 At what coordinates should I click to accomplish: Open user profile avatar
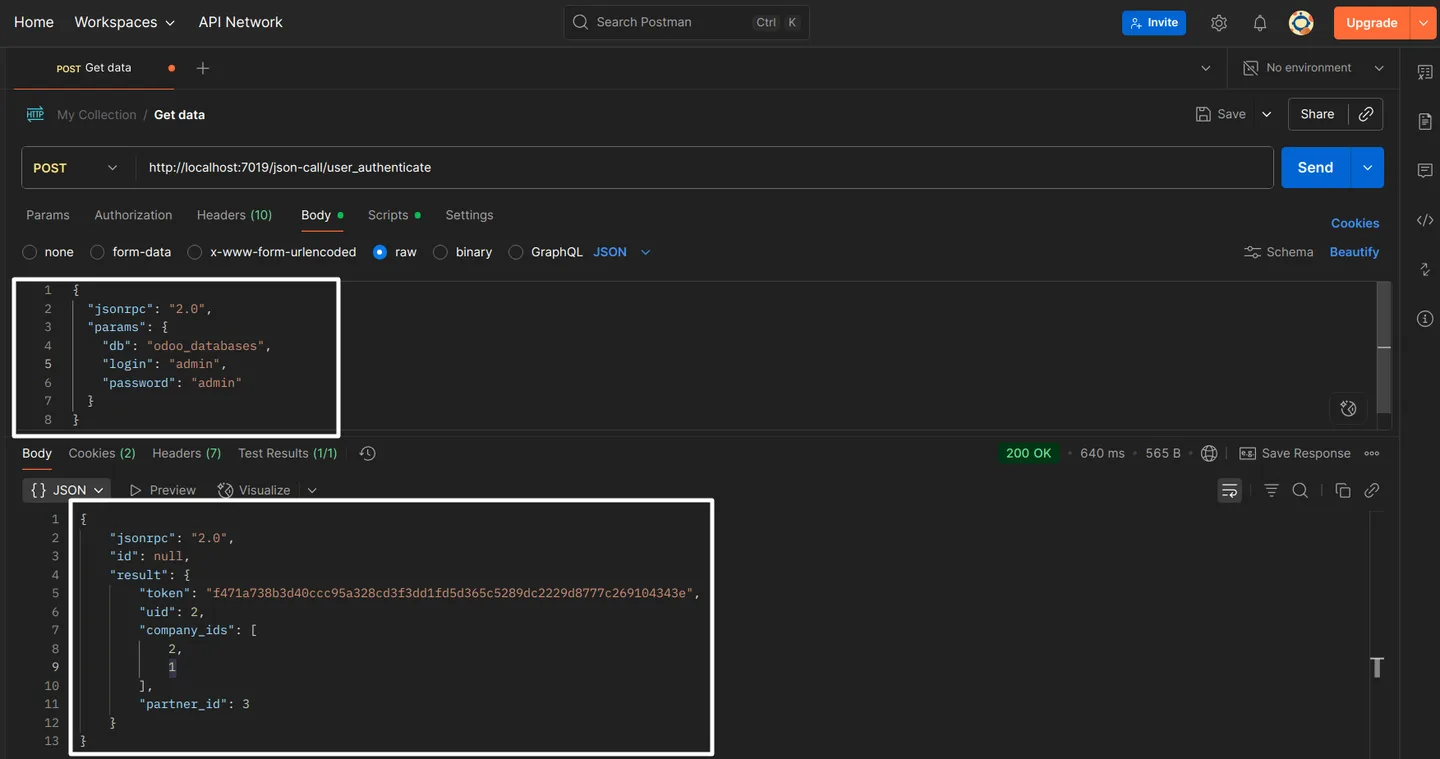(x=1301, y=23)
